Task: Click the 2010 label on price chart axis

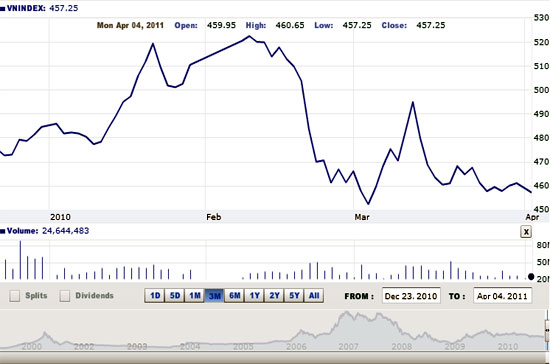Action: (60, 217)
